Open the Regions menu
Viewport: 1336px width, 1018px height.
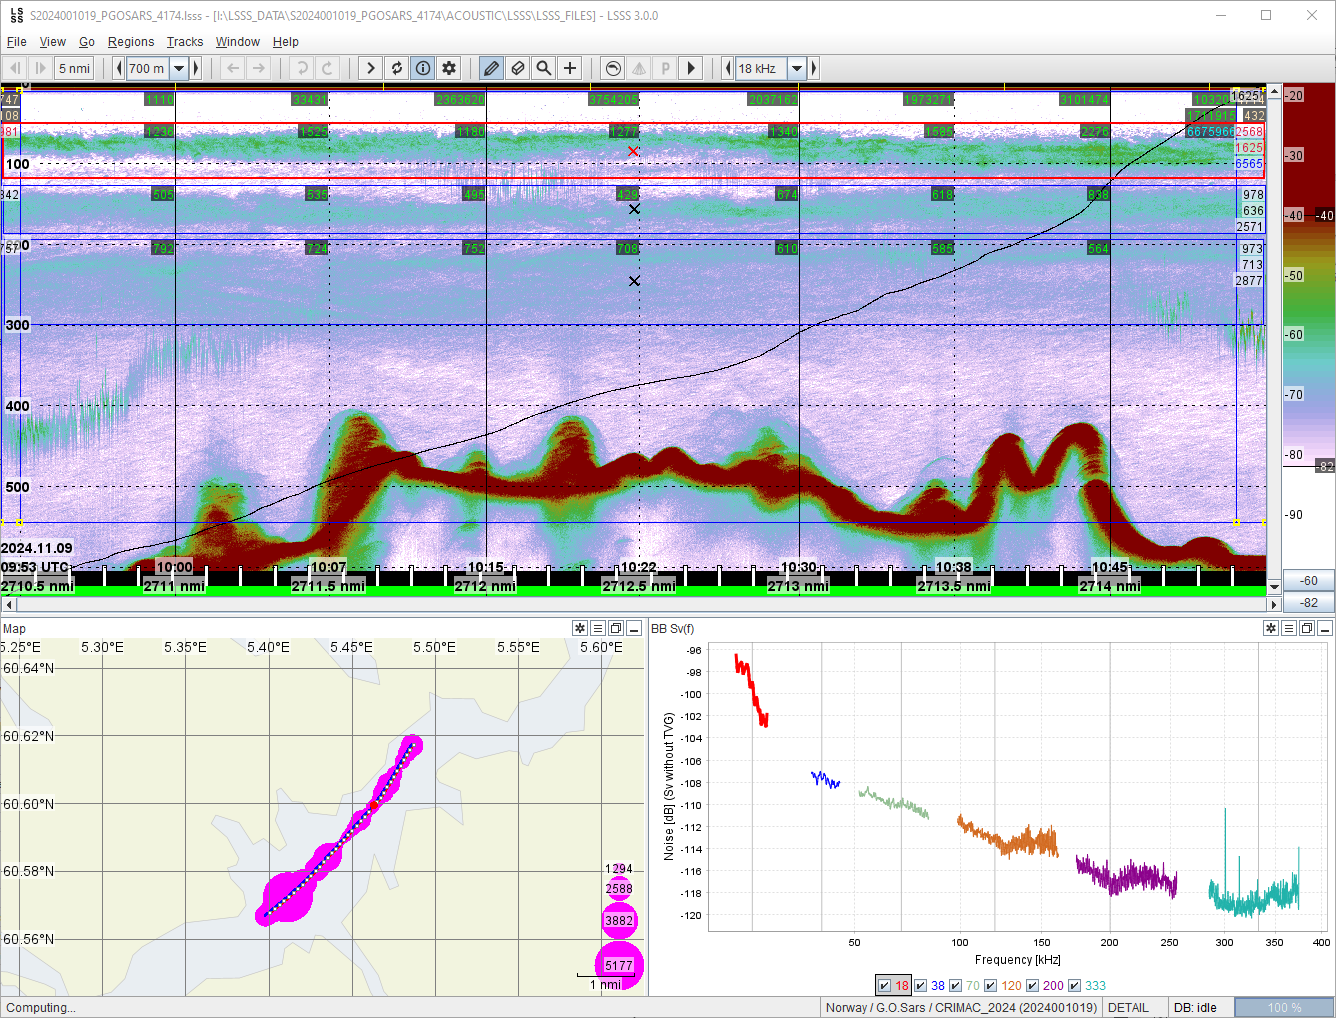[x=131, y=42]
